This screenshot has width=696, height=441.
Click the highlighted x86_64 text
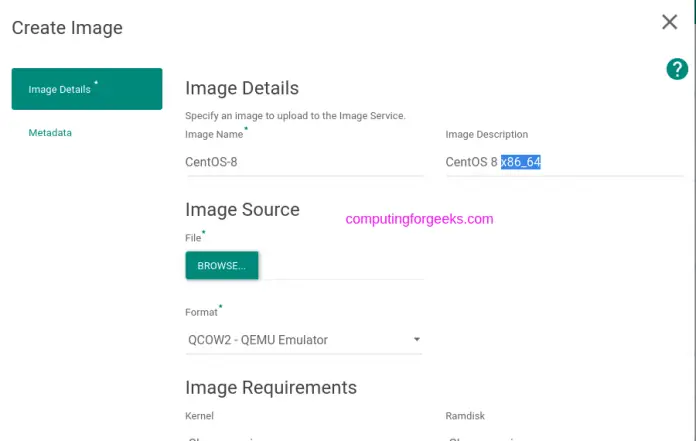[521, 162]
